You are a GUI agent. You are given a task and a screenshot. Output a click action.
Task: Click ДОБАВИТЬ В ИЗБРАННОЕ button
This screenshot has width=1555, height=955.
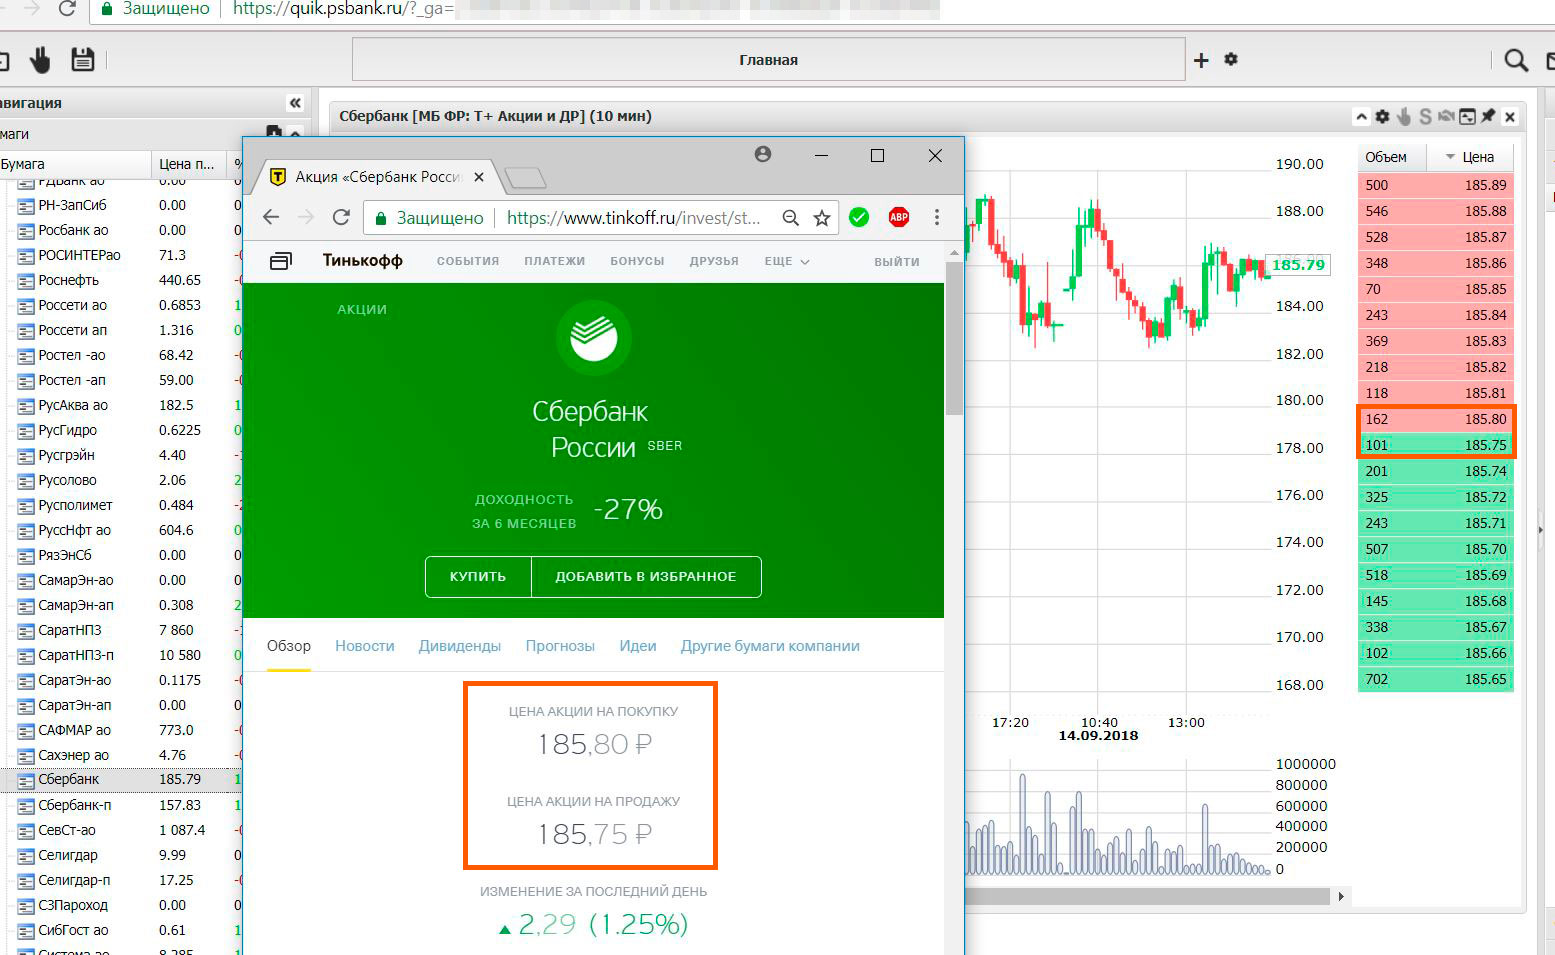click(646, 577)
